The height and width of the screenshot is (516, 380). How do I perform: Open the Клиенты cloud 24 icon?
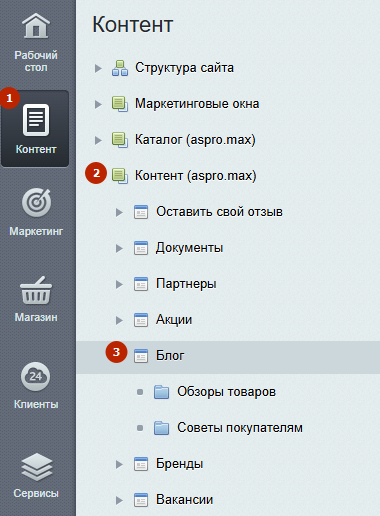click(36, 376)
